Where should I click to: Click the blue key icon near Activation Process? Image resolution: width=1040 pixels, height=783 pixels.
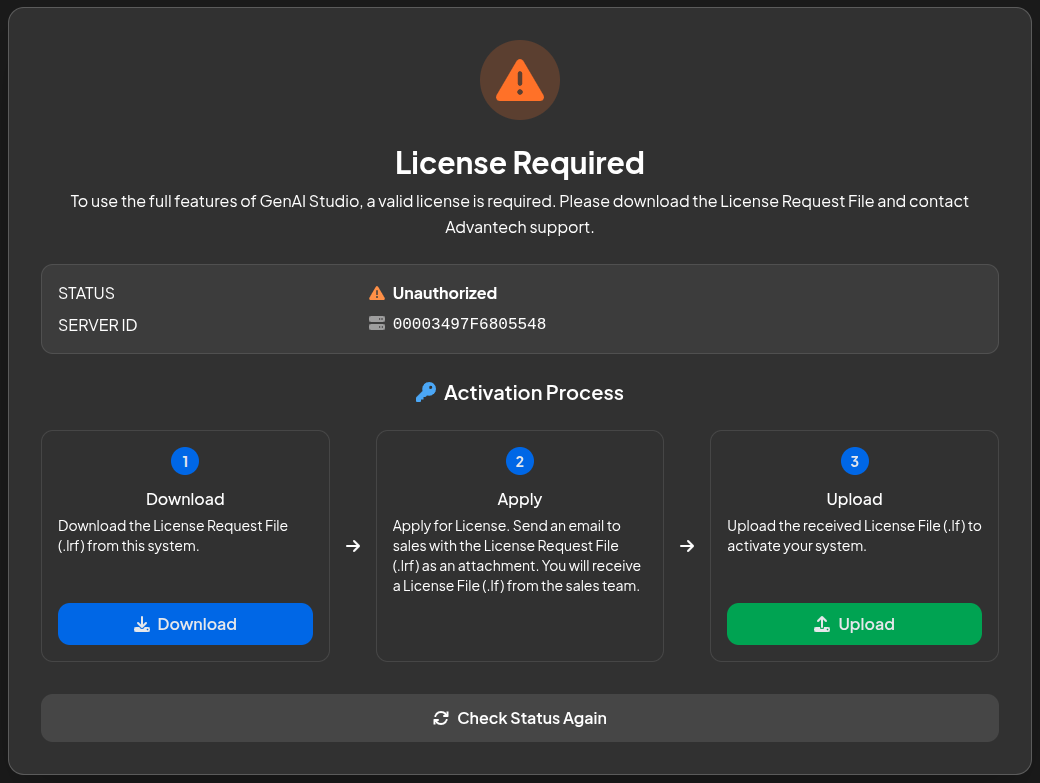426,392
